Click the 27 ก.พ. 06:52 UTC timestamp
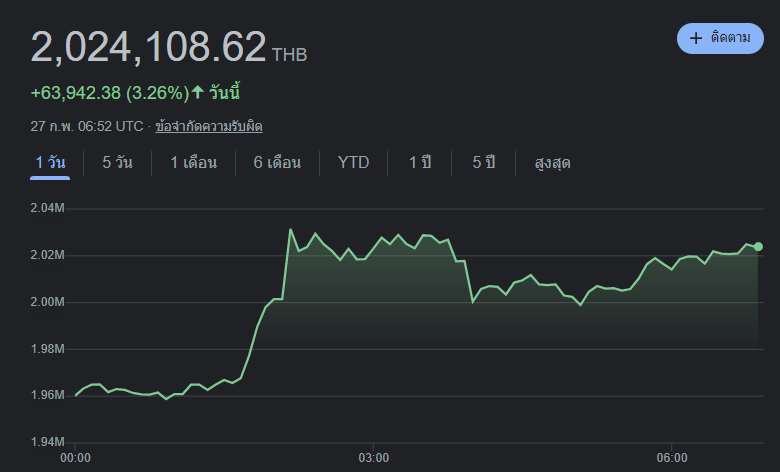This screenshot has width=780, height=472. click(87, 126)
